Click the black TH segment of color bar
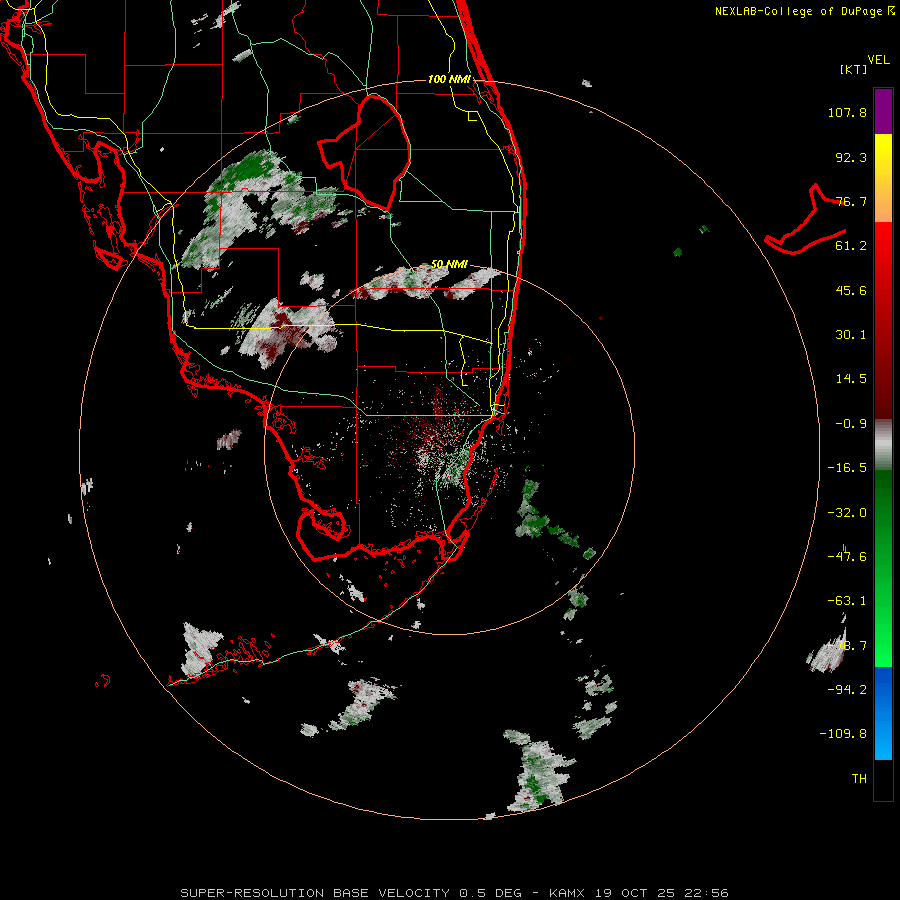900x900 pixels. click(x=883, y=780)
